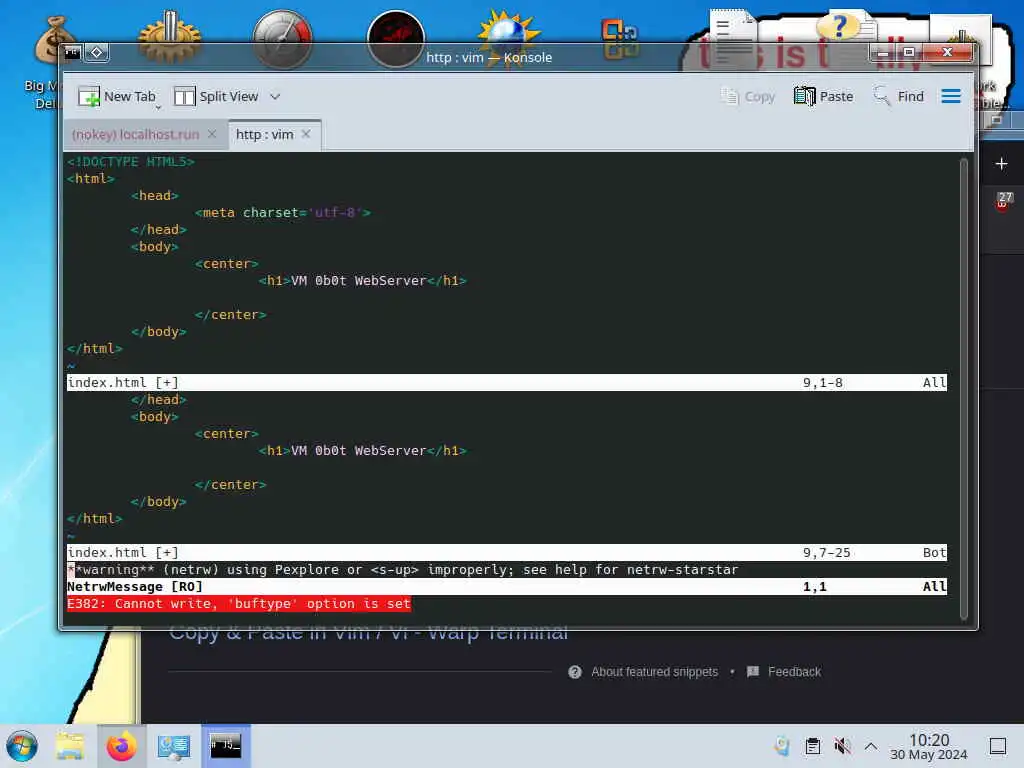Screen dimensions: 1024x768
Task: Click the h1 heading line in lower split
Action: click(x=362, y=451)
